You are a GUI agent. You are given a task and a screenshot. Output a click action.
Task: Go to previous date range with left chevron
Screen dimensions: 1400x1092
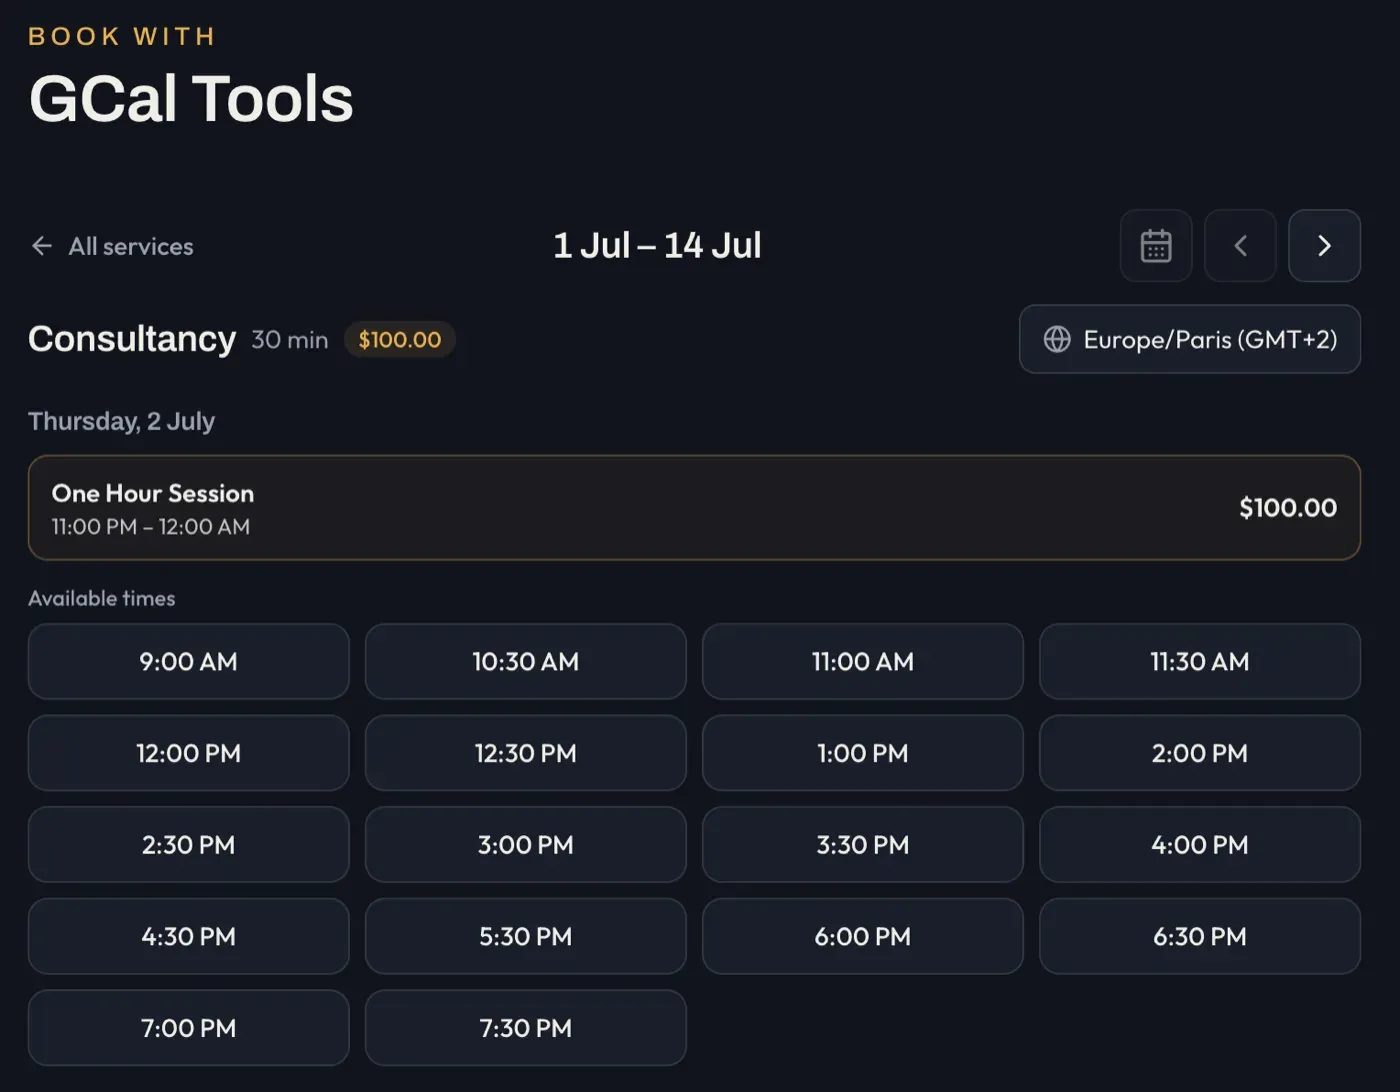point(1240,245)
